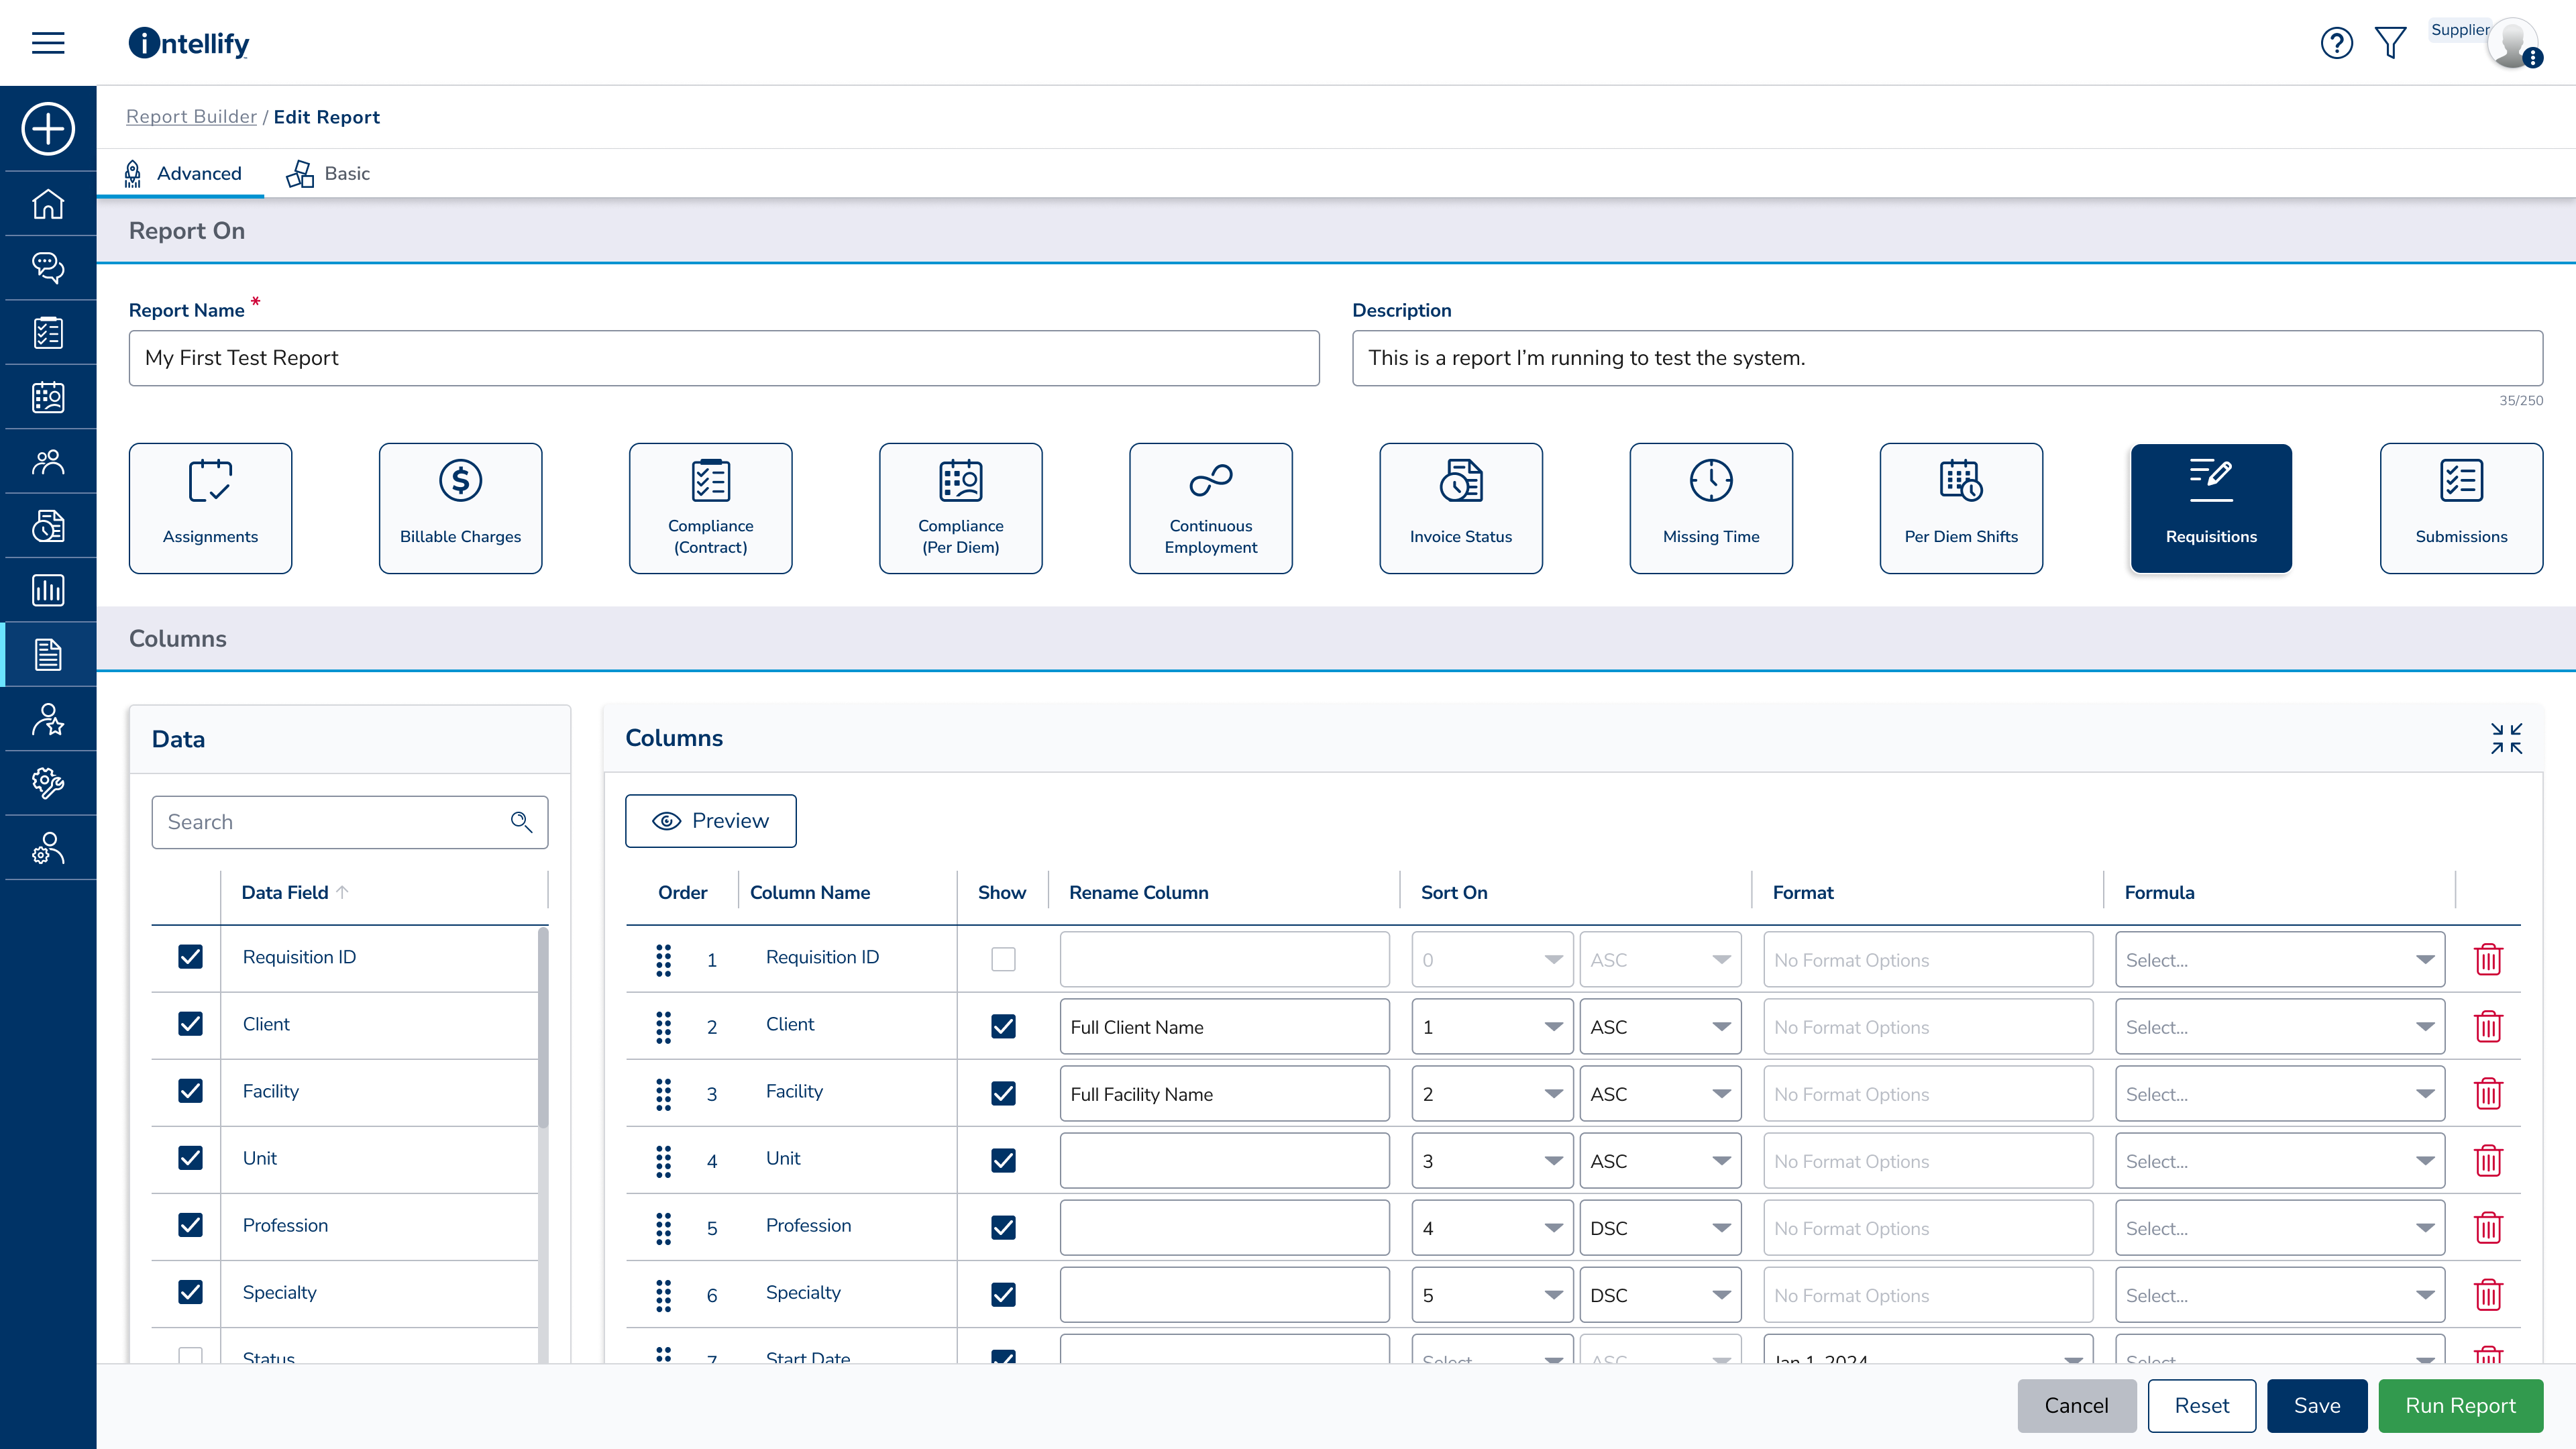Select the Assignments report type icon
This screenshot has height=1449, width=2576.
tap(210, 507)
